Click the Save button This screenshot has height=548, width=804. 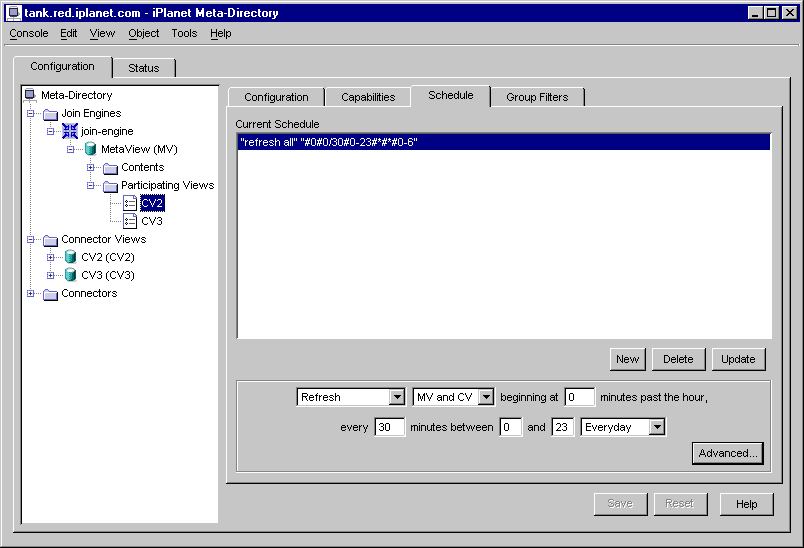pos(620,504)
